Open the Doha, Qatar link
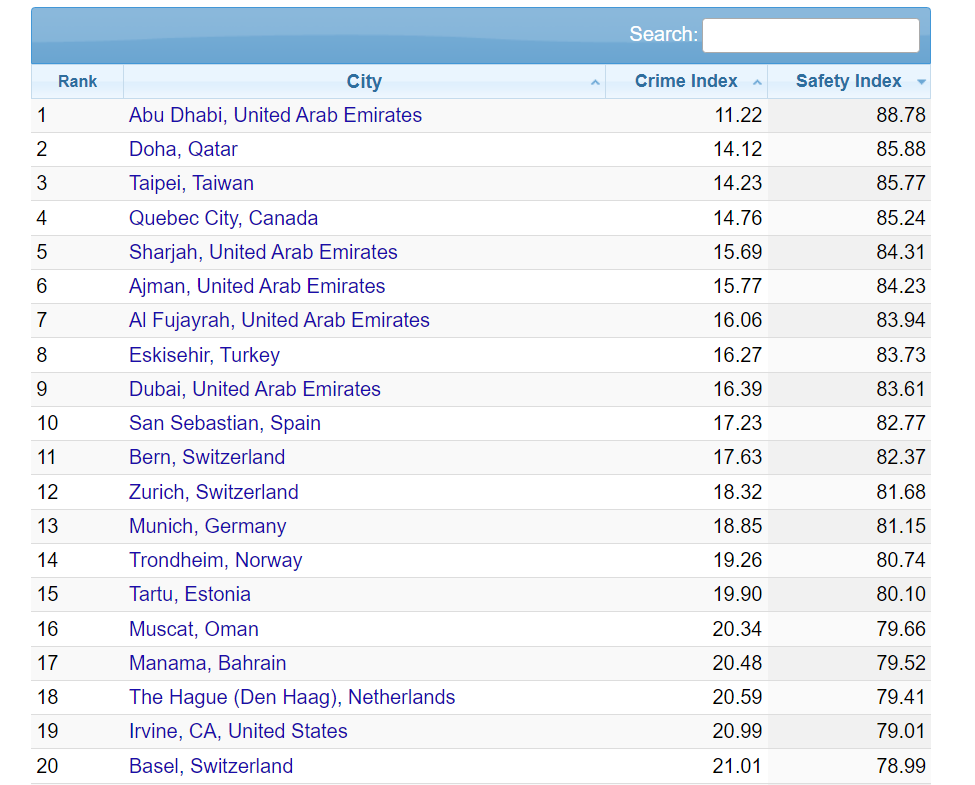Screen dimensions: 975x785 pos(183,149)
